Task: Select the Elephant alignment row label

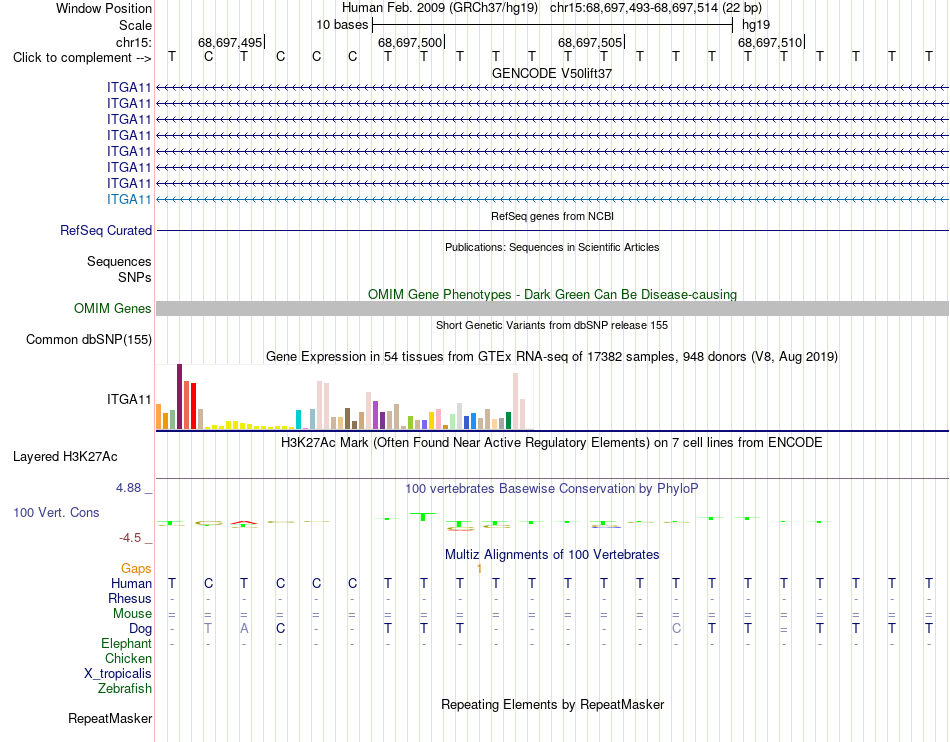Action: 127,643
